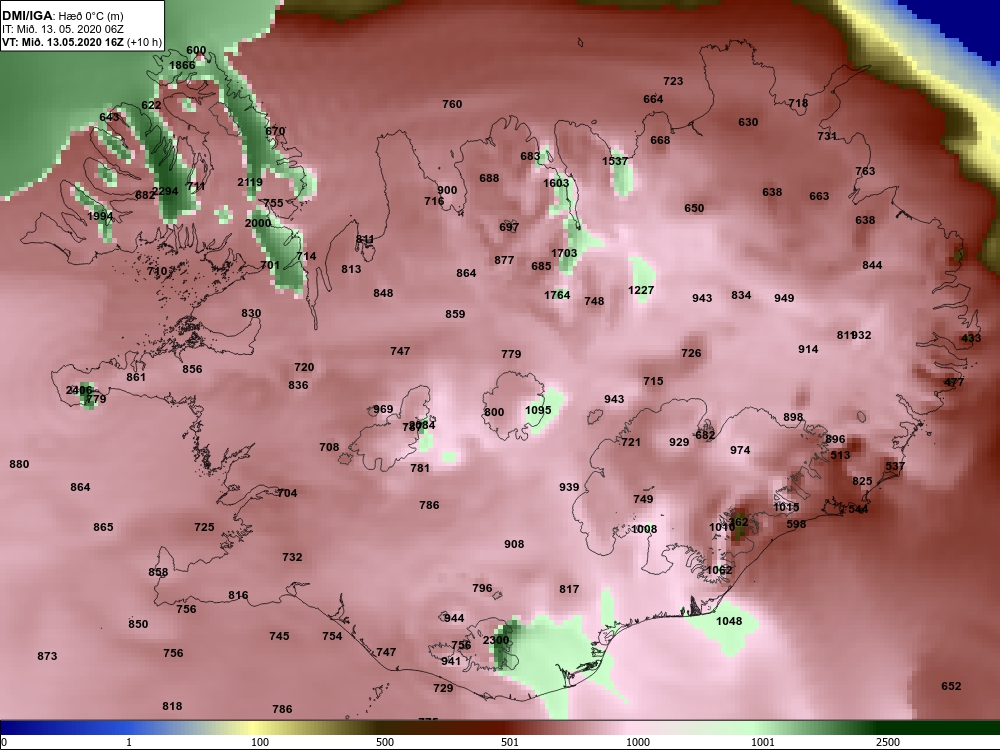
Task: Select the value 723 on the map
Action: [673, 81]
